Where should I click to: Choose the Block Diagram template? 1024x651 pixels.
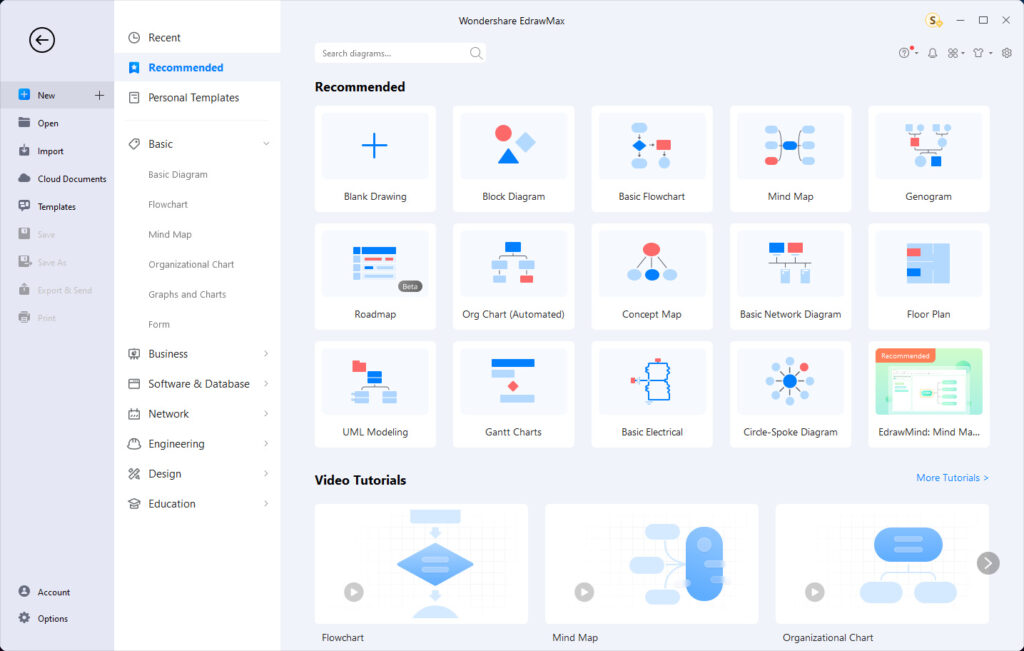(513, 159)
